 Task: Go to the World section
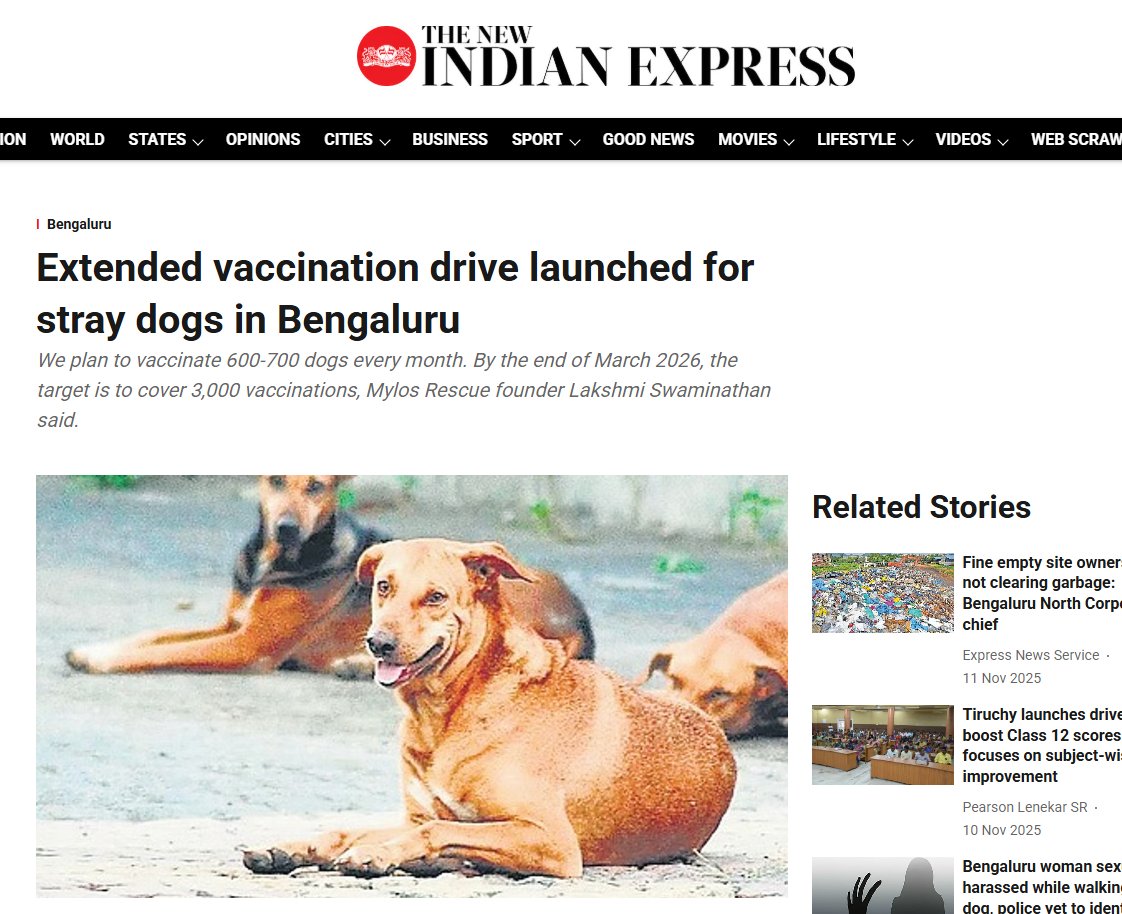pos(77,140)
